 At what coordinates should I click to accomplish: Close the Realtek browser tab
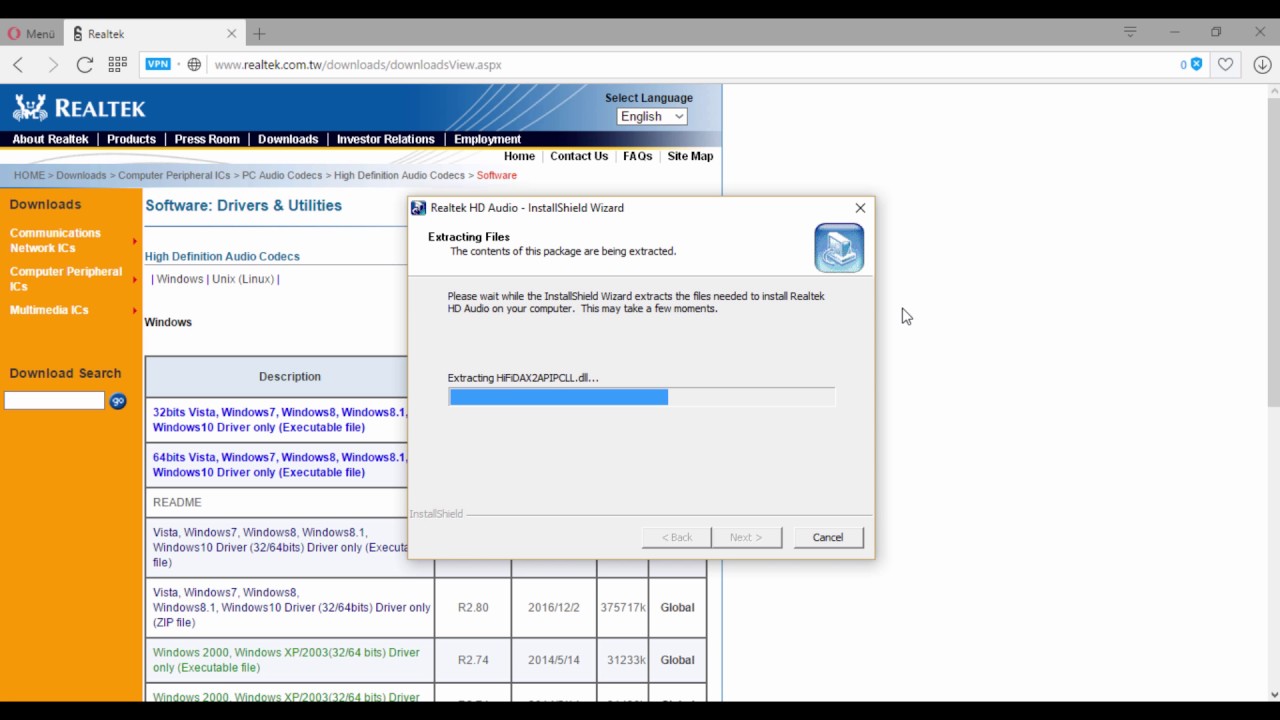[x=231, y=34]
